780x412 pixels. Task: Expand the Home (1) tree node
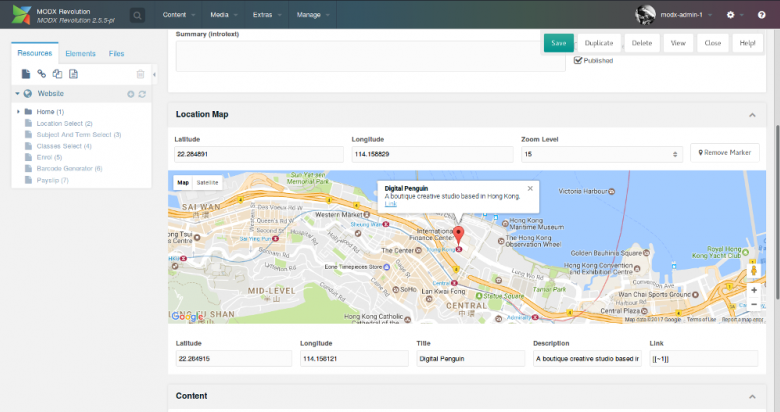pos(18,111)
